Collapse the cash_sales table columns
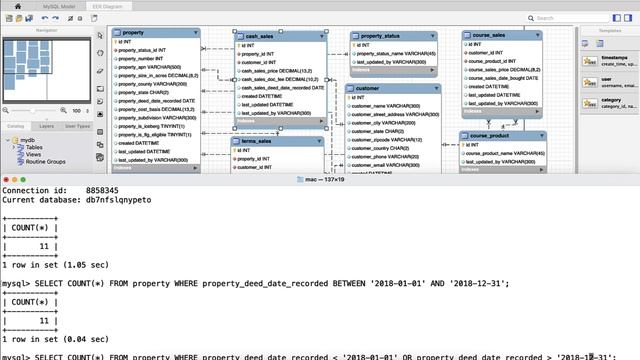Image resolution: width=640 pixels, height=360 pixels. (x=322, y=37)
